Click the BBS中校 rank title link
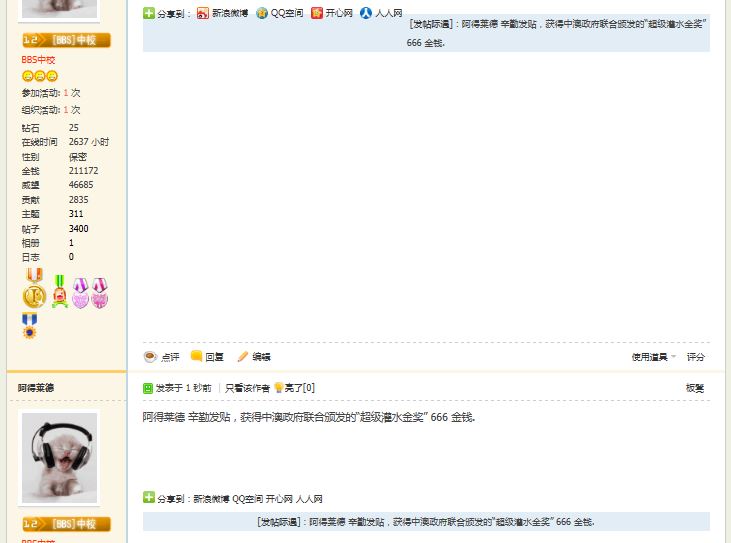731x543 pixels. click(x=38, y=60)
